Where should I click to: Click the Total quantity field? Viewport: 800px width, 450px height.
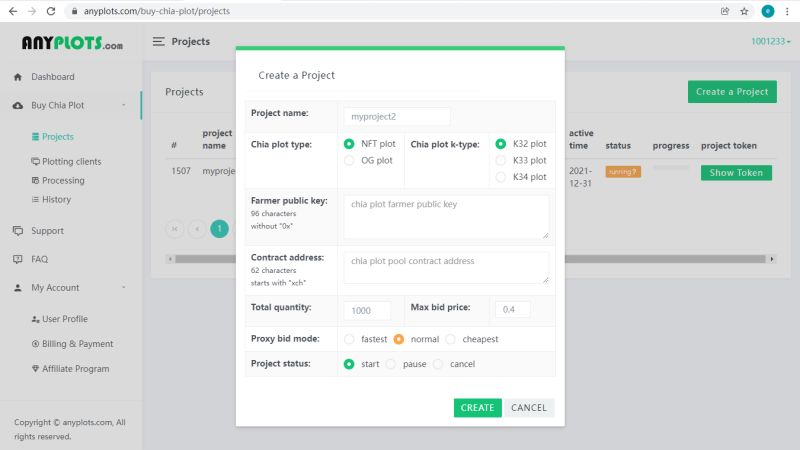[367, 310]
